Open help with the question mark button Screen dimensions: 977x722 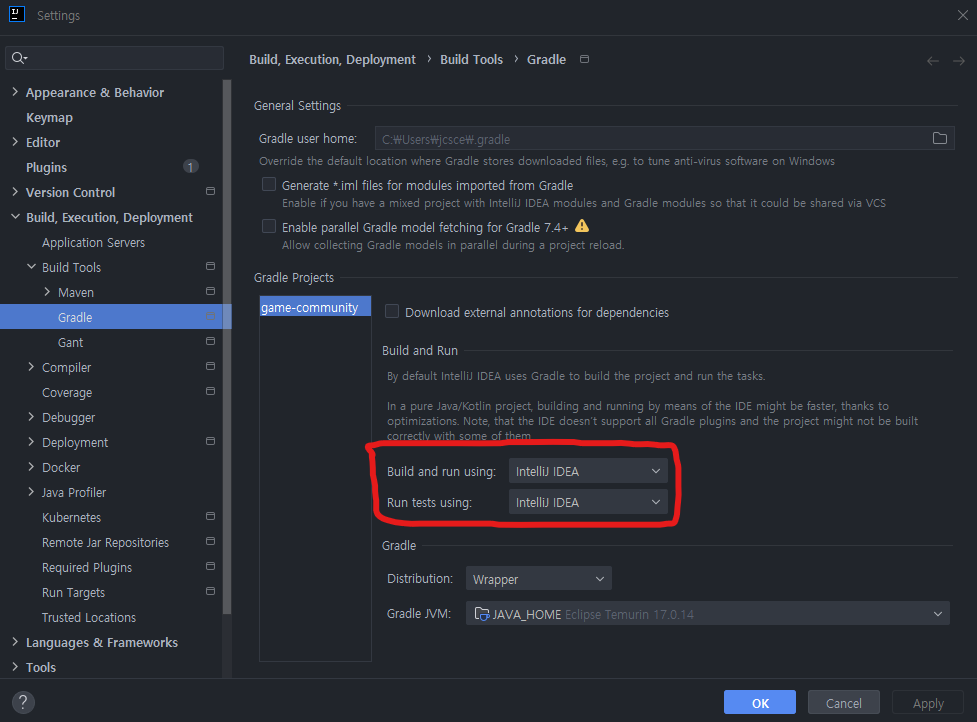23,702
